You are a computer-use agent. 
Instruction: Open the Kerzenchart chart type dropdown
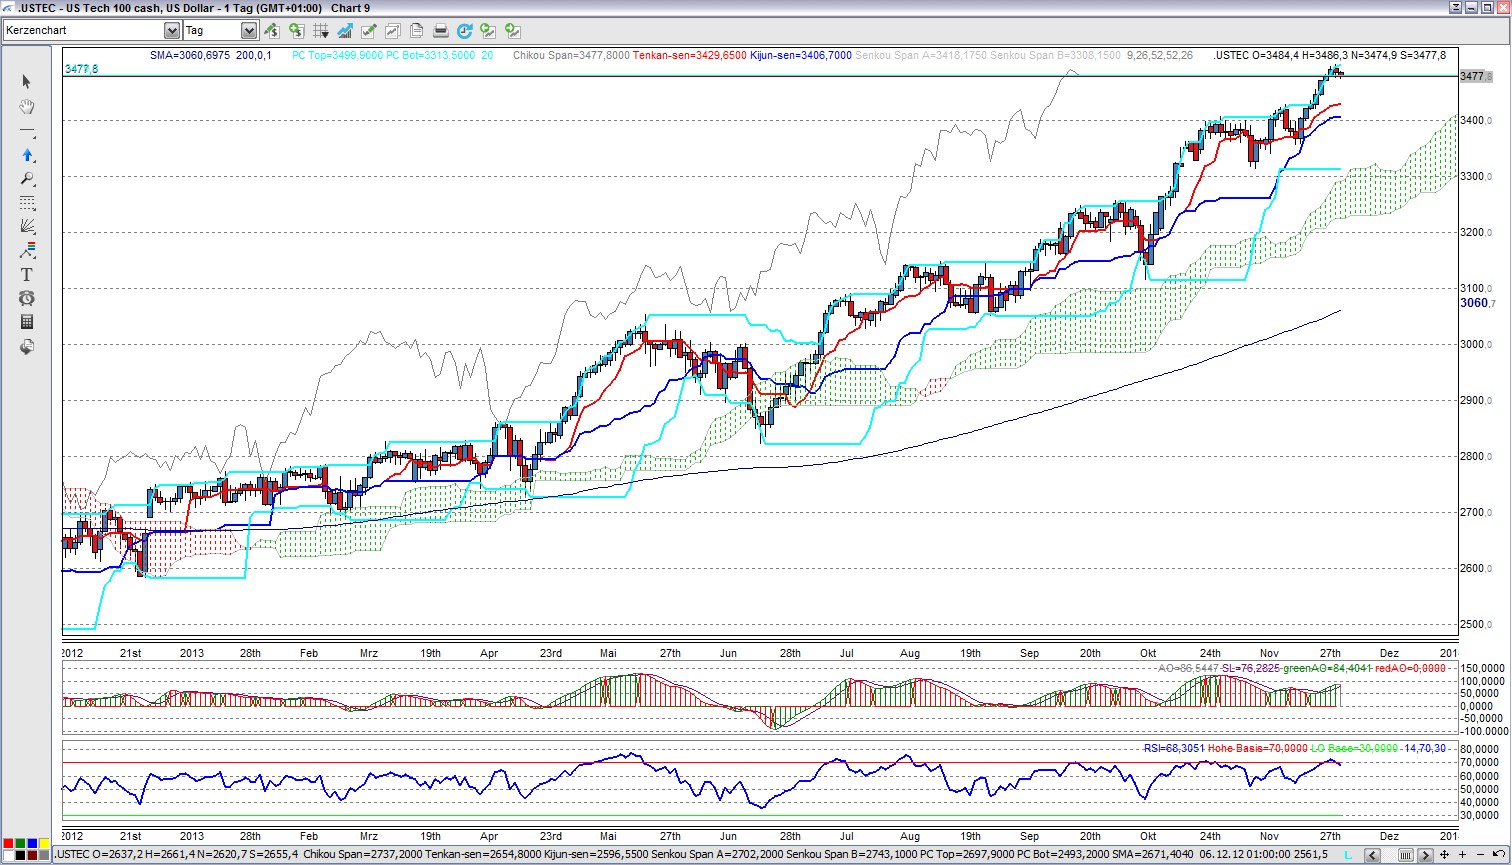171,31
